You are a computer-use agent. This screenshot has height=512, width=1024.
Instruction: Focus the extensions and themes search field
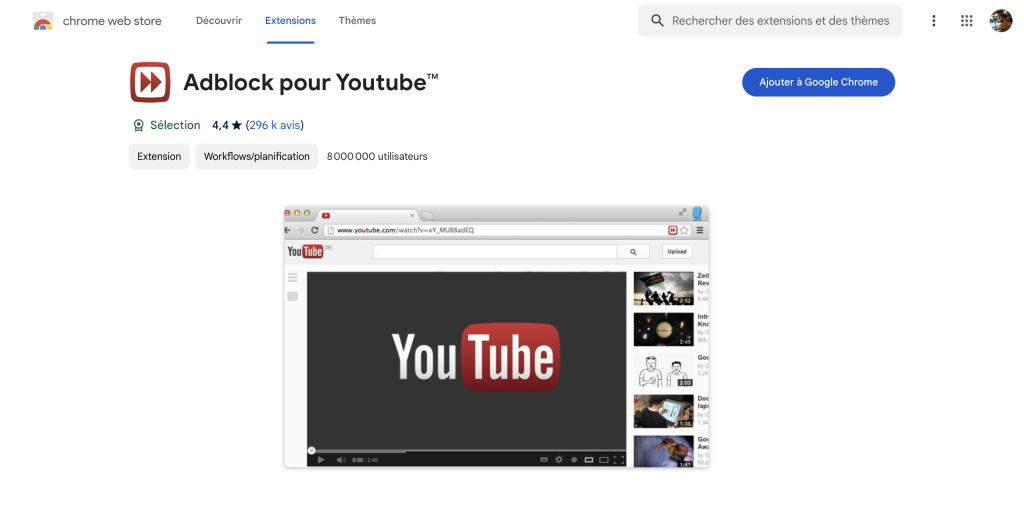pos(770,21)
